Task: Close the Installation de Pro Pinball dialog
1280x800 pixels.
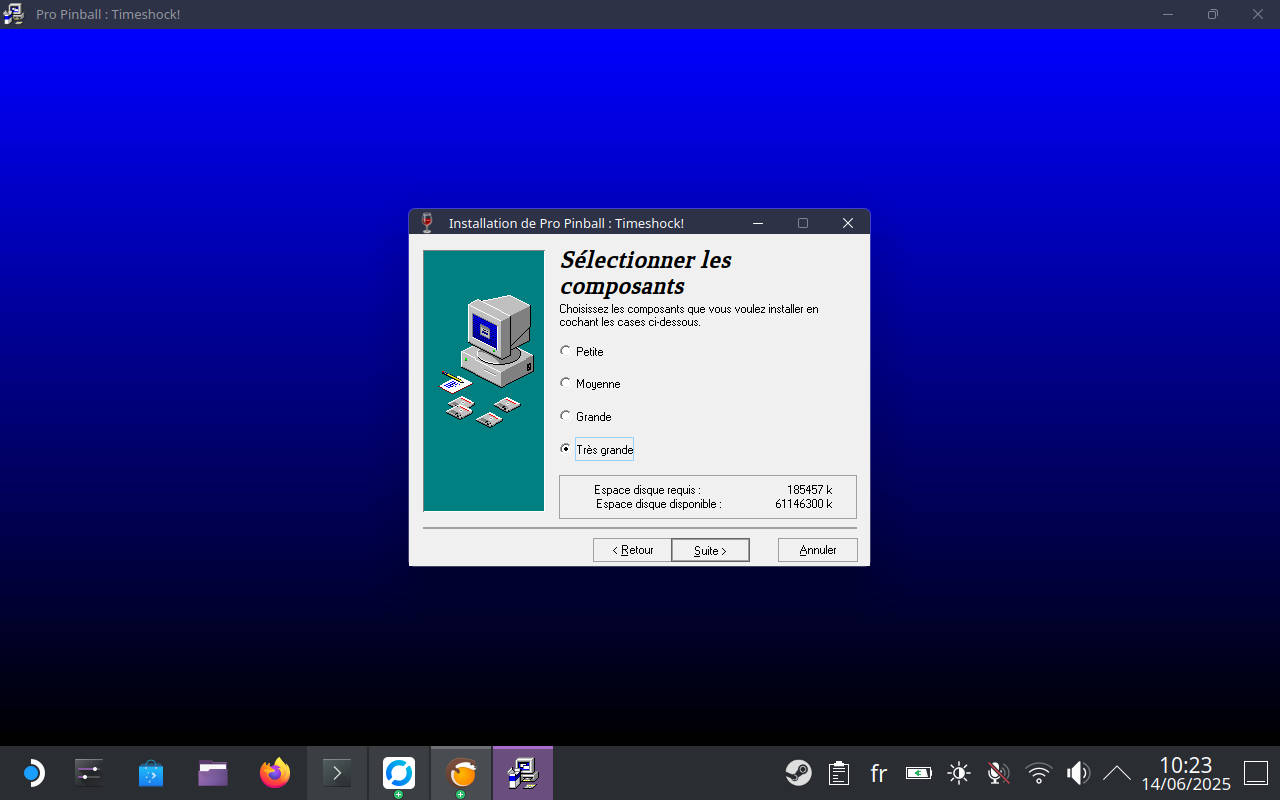Action: coord(848,223)
